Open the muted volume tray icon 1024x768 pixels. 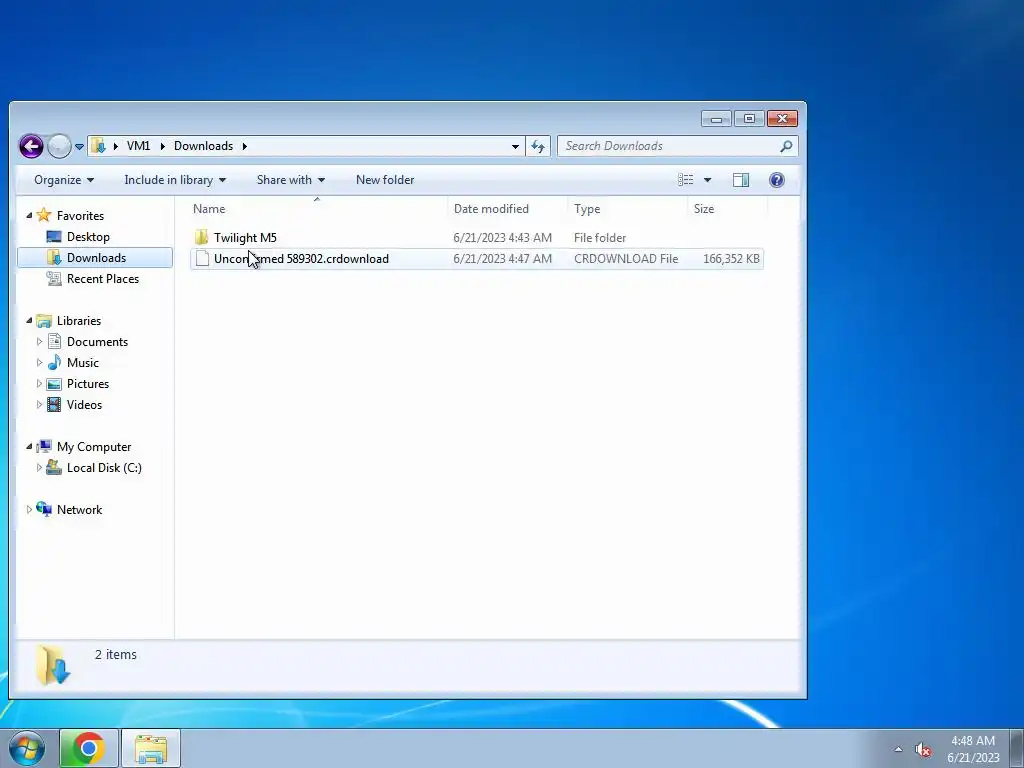[x=923, y=750]
